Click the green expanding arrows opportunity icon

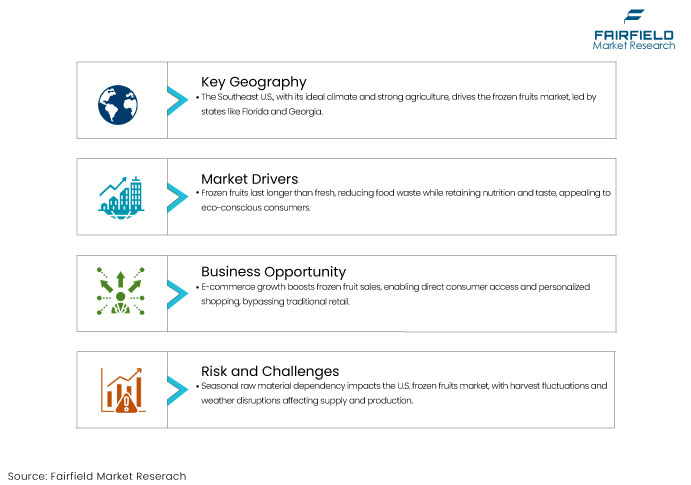[x=121, y=291]
